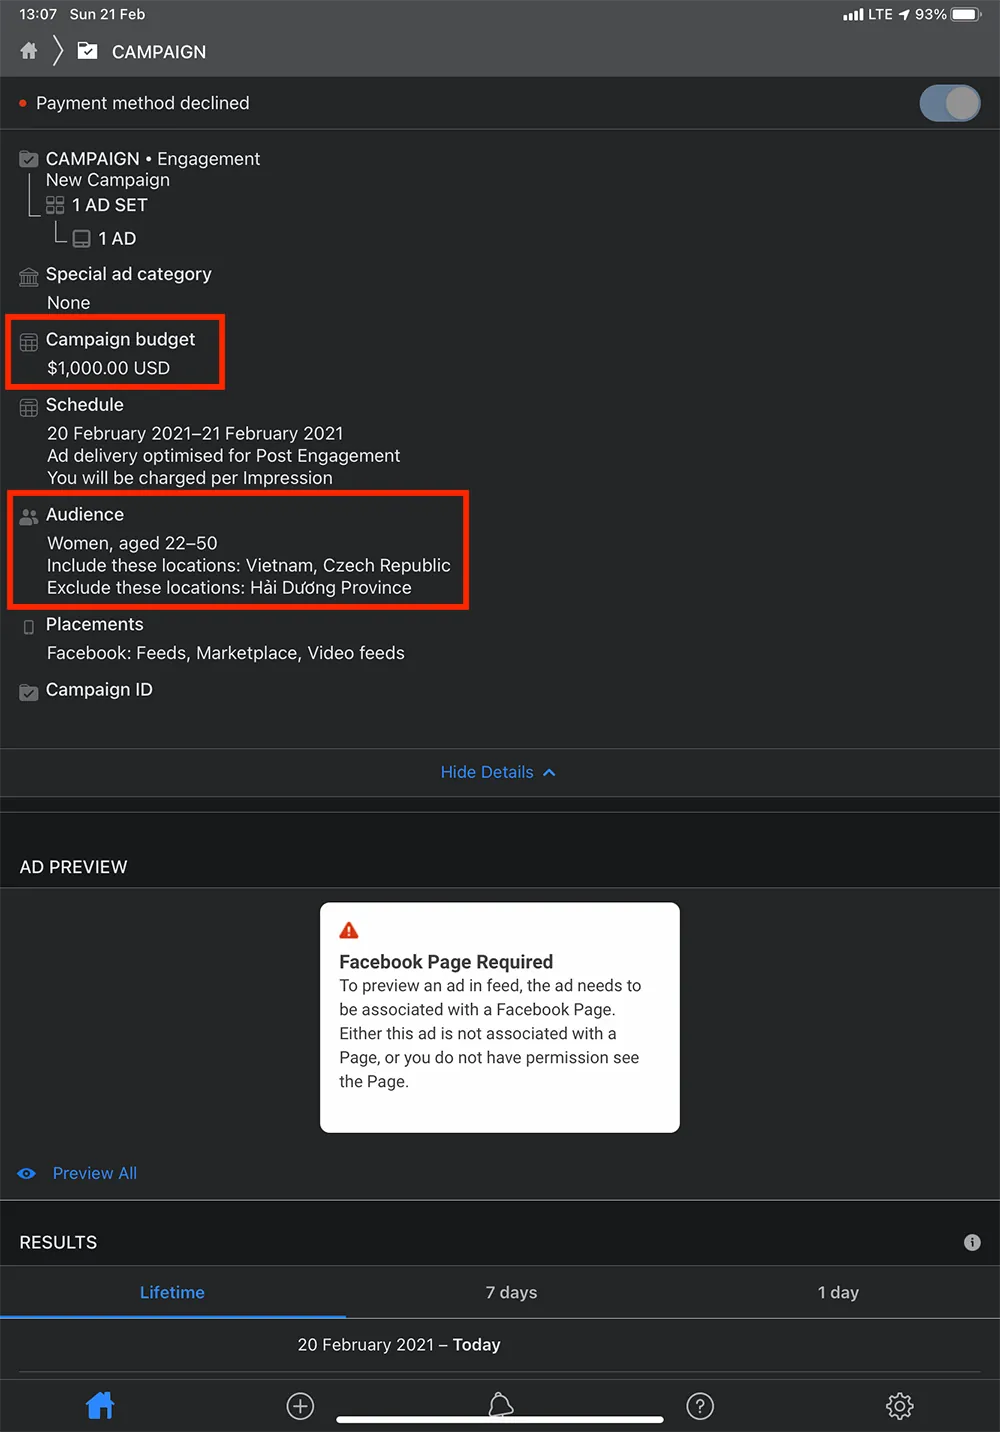
Task: Select the Special ad category heading
Action: tap(129, 274)
